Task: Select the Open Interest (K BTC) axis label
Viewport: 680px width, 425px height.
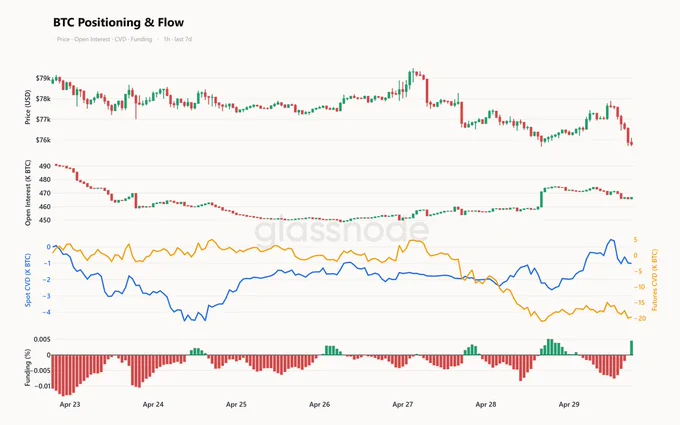Action: (x=28, y=193)
